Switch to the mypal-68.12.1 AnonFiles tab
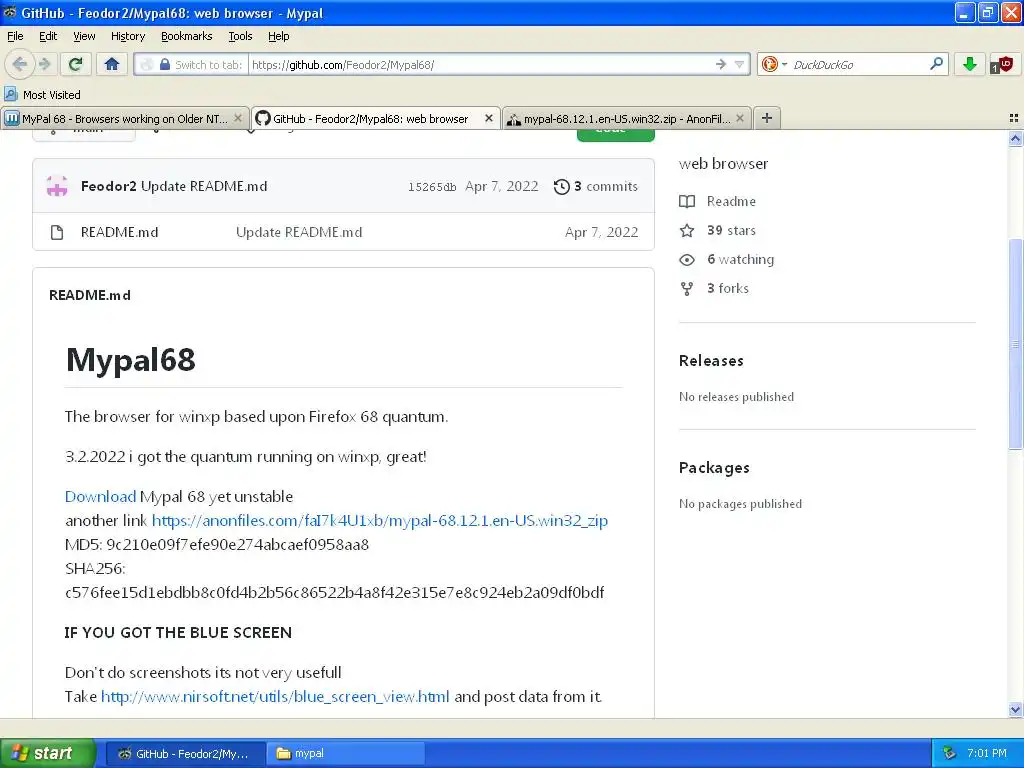Viewport: 1024px width, 768px height. (627, 118)
